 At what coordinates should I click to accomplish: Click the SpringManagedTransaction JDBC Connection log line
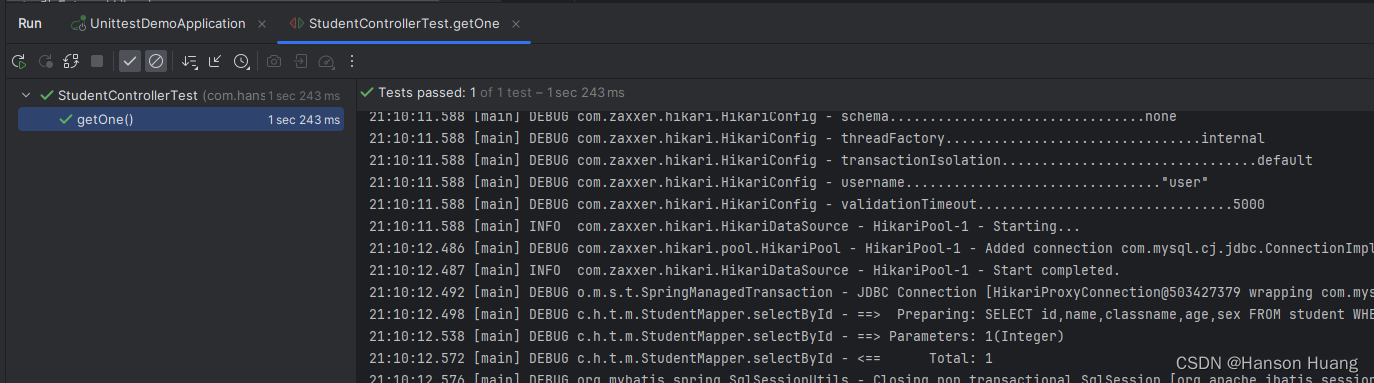tap(870, 292)
